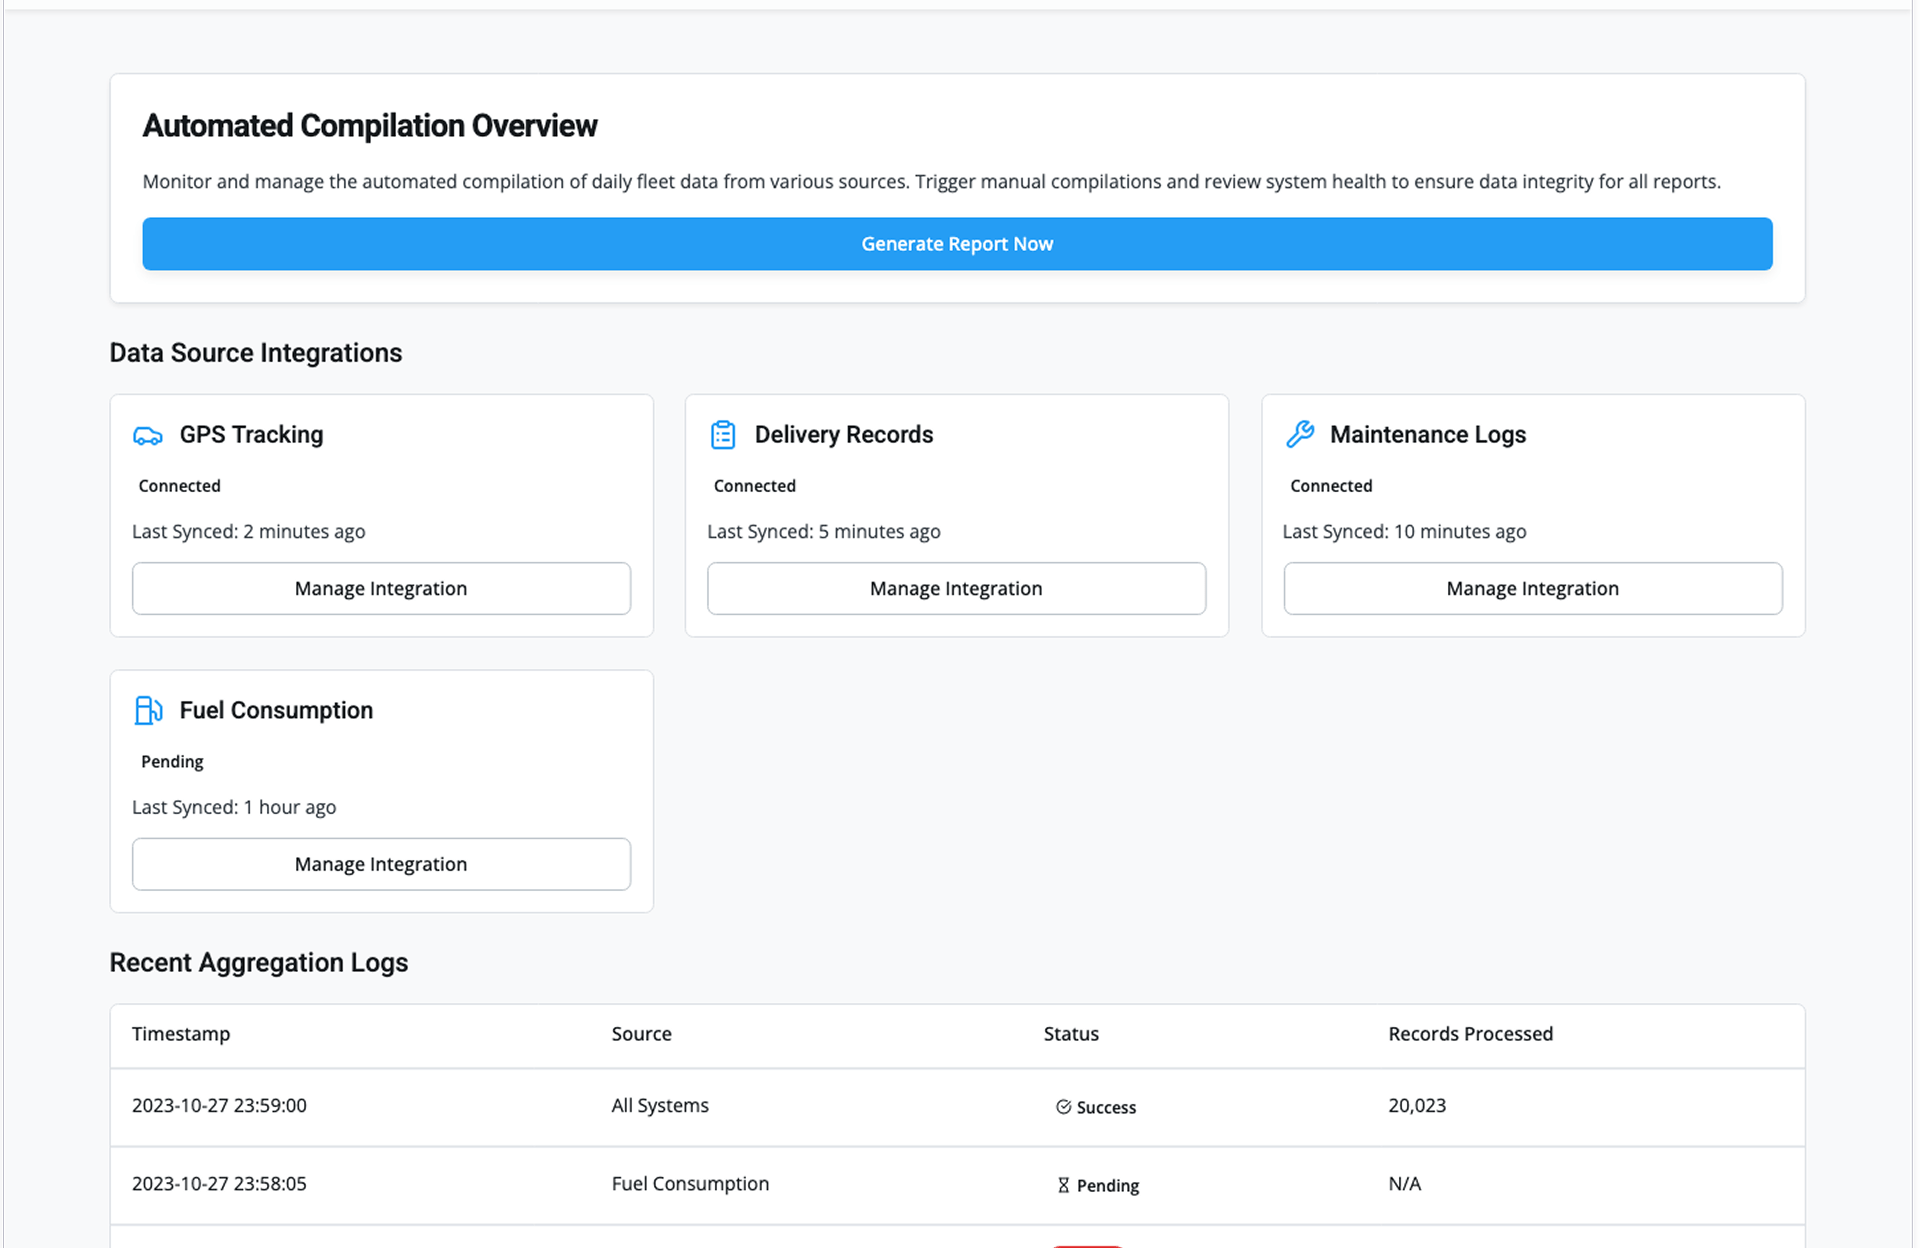Click the Connected badge on GPS Tracking

179,486
